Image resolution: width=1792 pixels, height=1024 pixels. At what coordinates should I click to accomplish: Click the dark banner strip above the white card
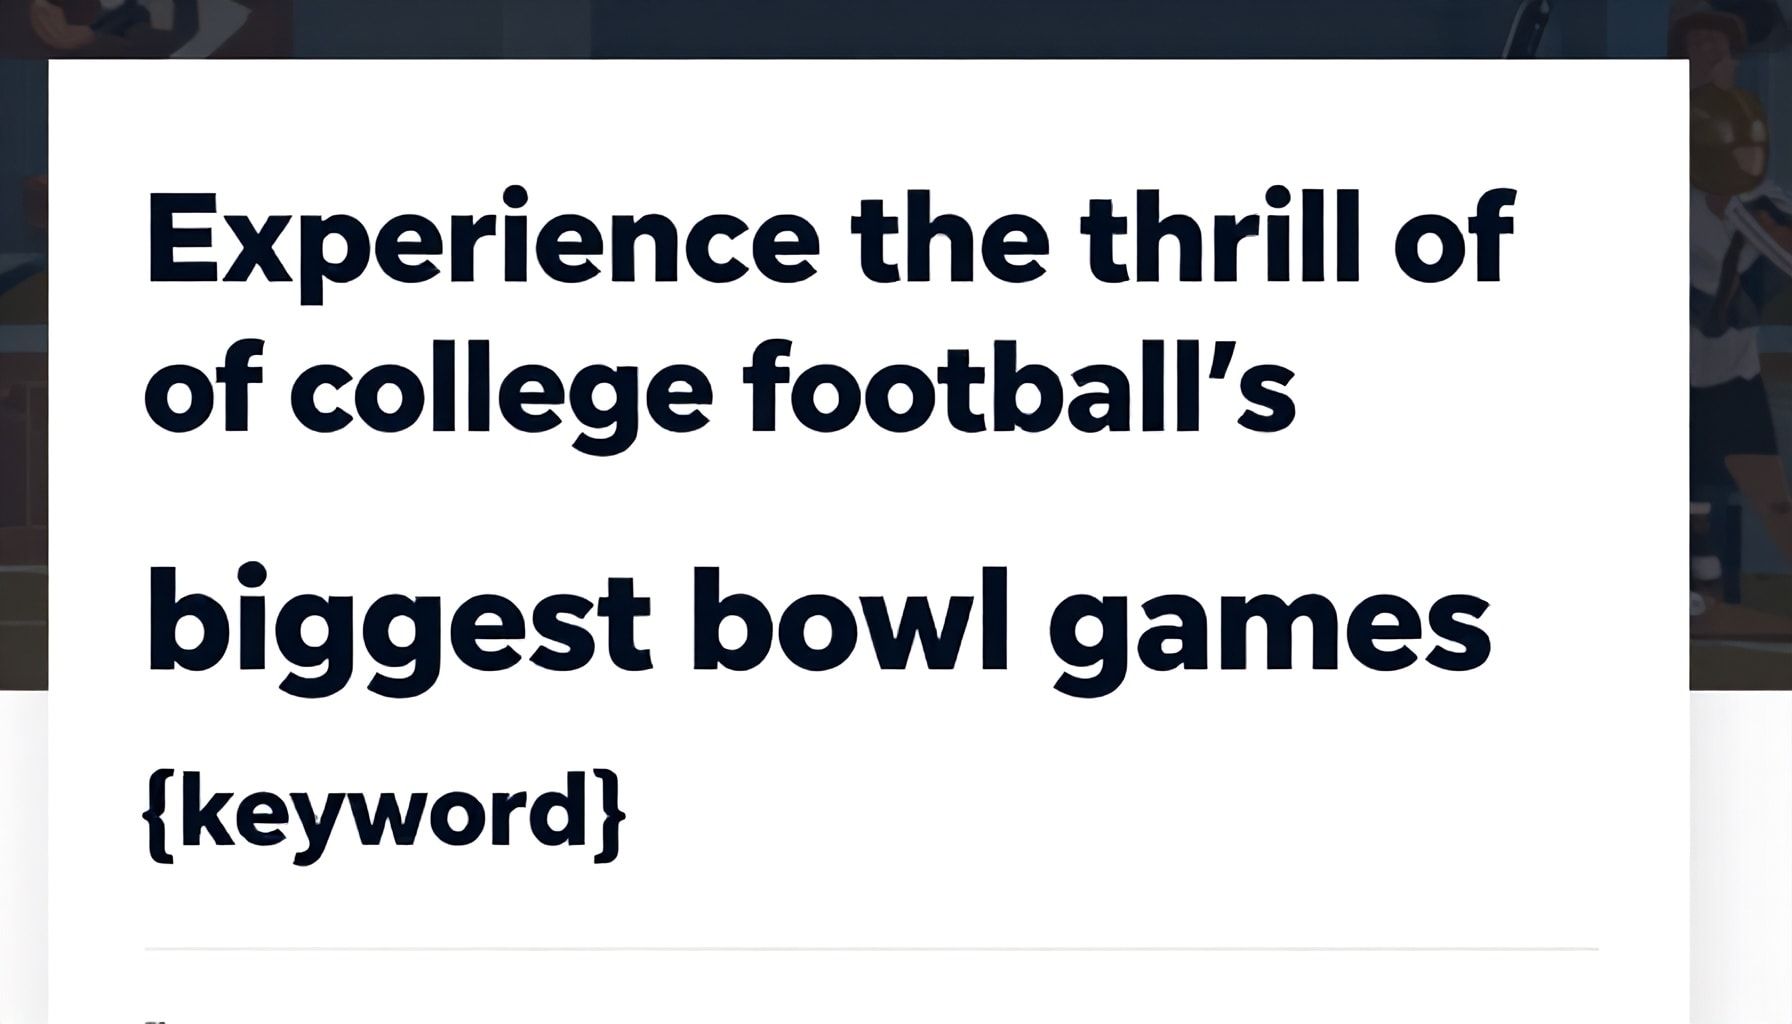(900, 28)
